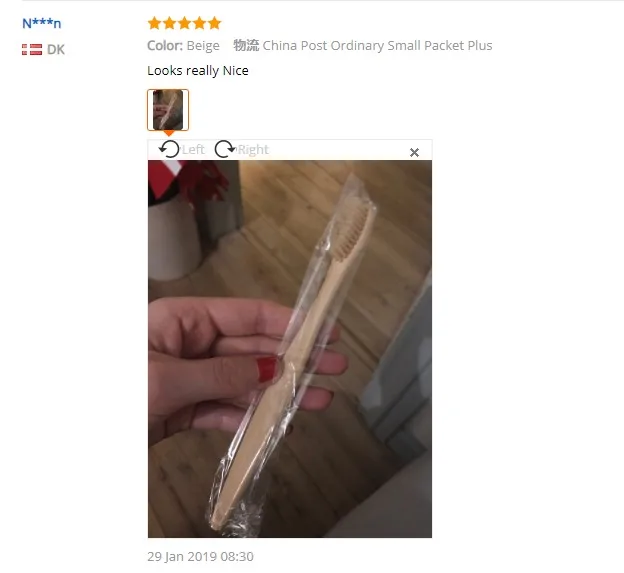Viewport: 624px width, 573px height.
Task: Click the enlarged toothbrush photo
Action: pos(290,349)
